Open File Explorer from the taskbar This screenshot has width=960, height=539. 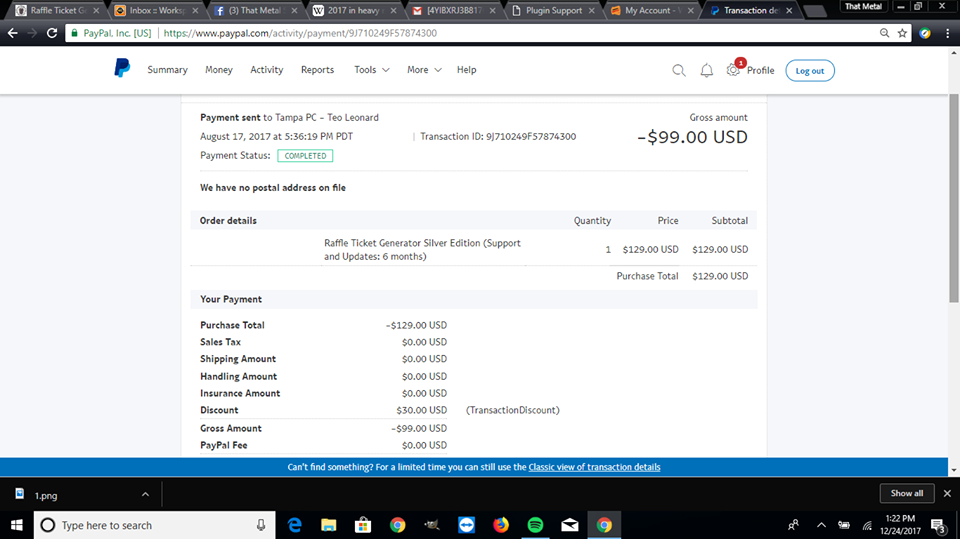click(x=328, y=525)
